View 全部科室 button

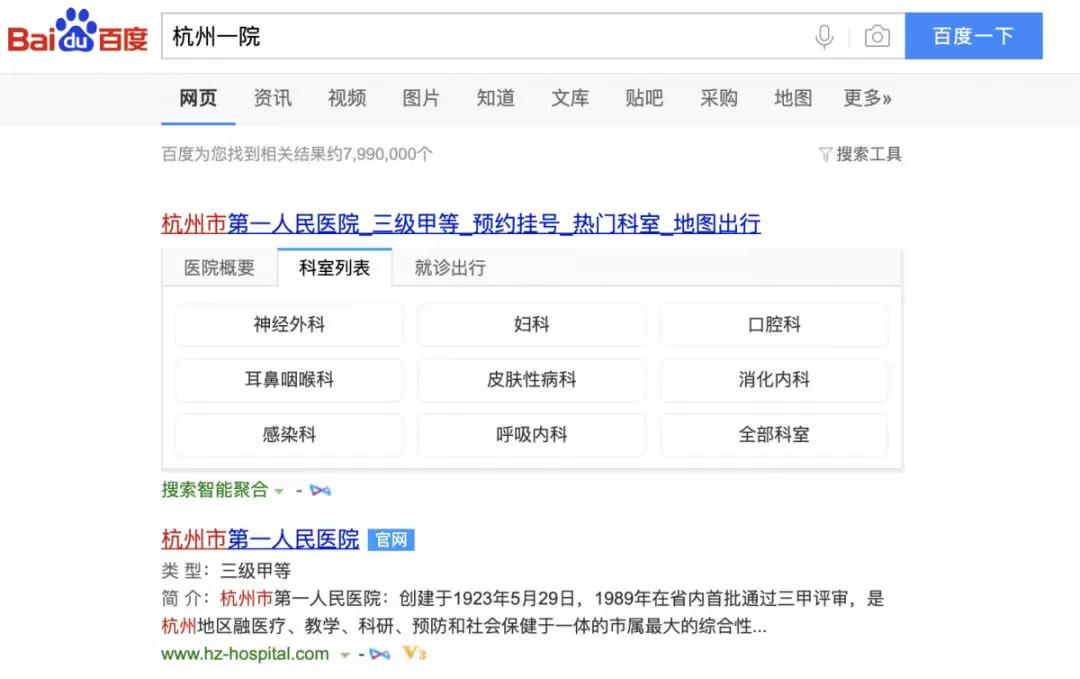774,435
